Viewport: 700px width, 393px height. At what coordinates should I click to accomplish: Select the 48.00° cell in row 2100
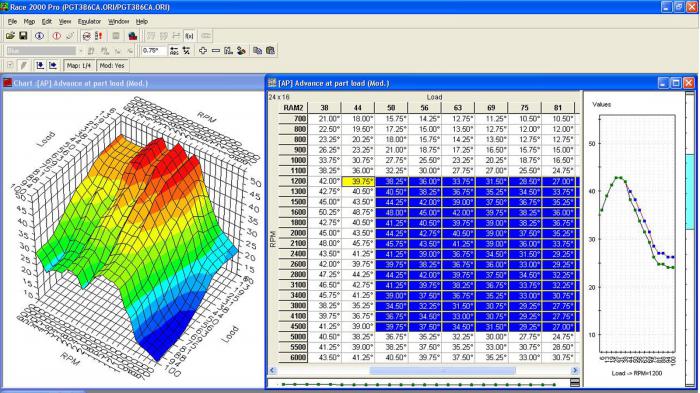click(325, 243)
